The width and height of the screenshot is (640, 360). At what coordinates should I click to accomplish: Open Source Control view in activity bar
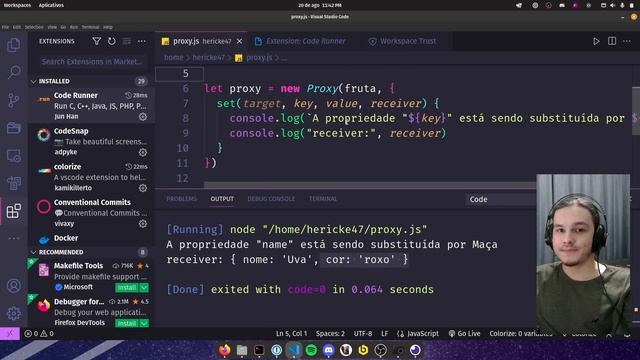pos(13,100)
